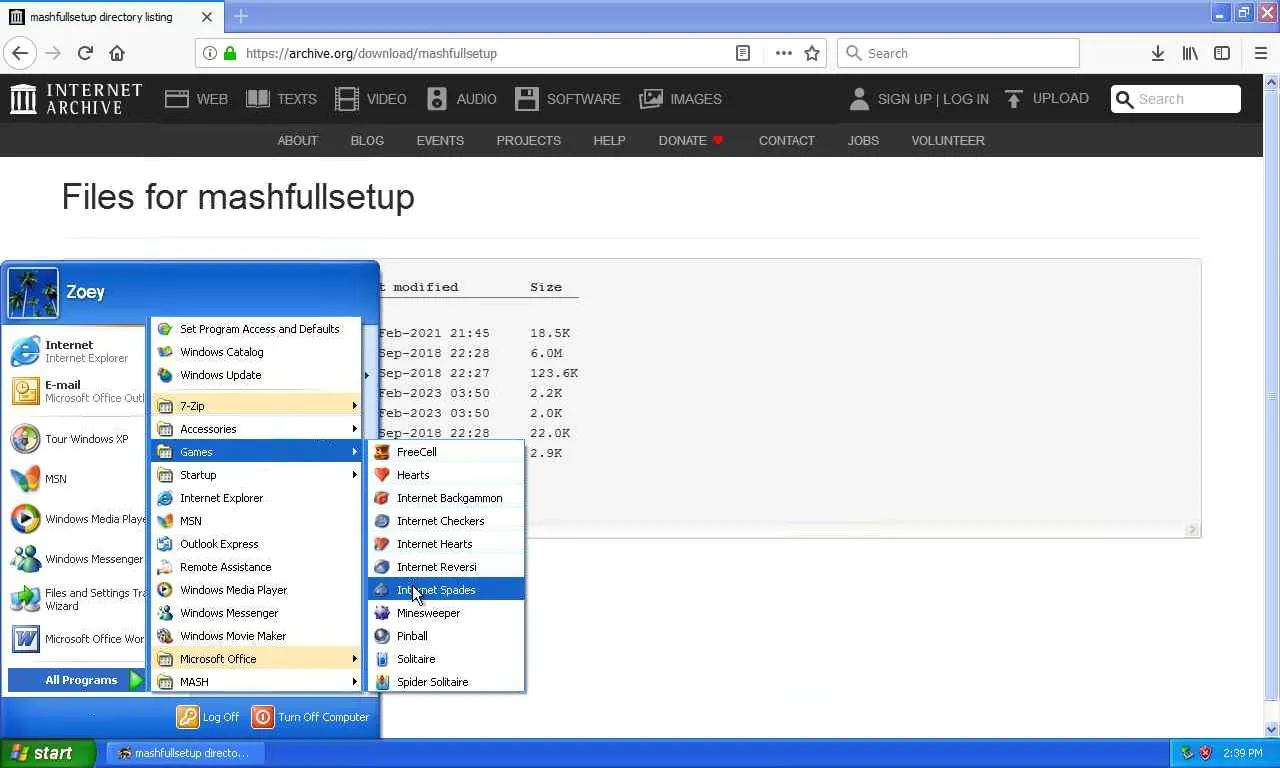Click the taskbar clock showing 2:39 PM

[x=1242, y=753]
